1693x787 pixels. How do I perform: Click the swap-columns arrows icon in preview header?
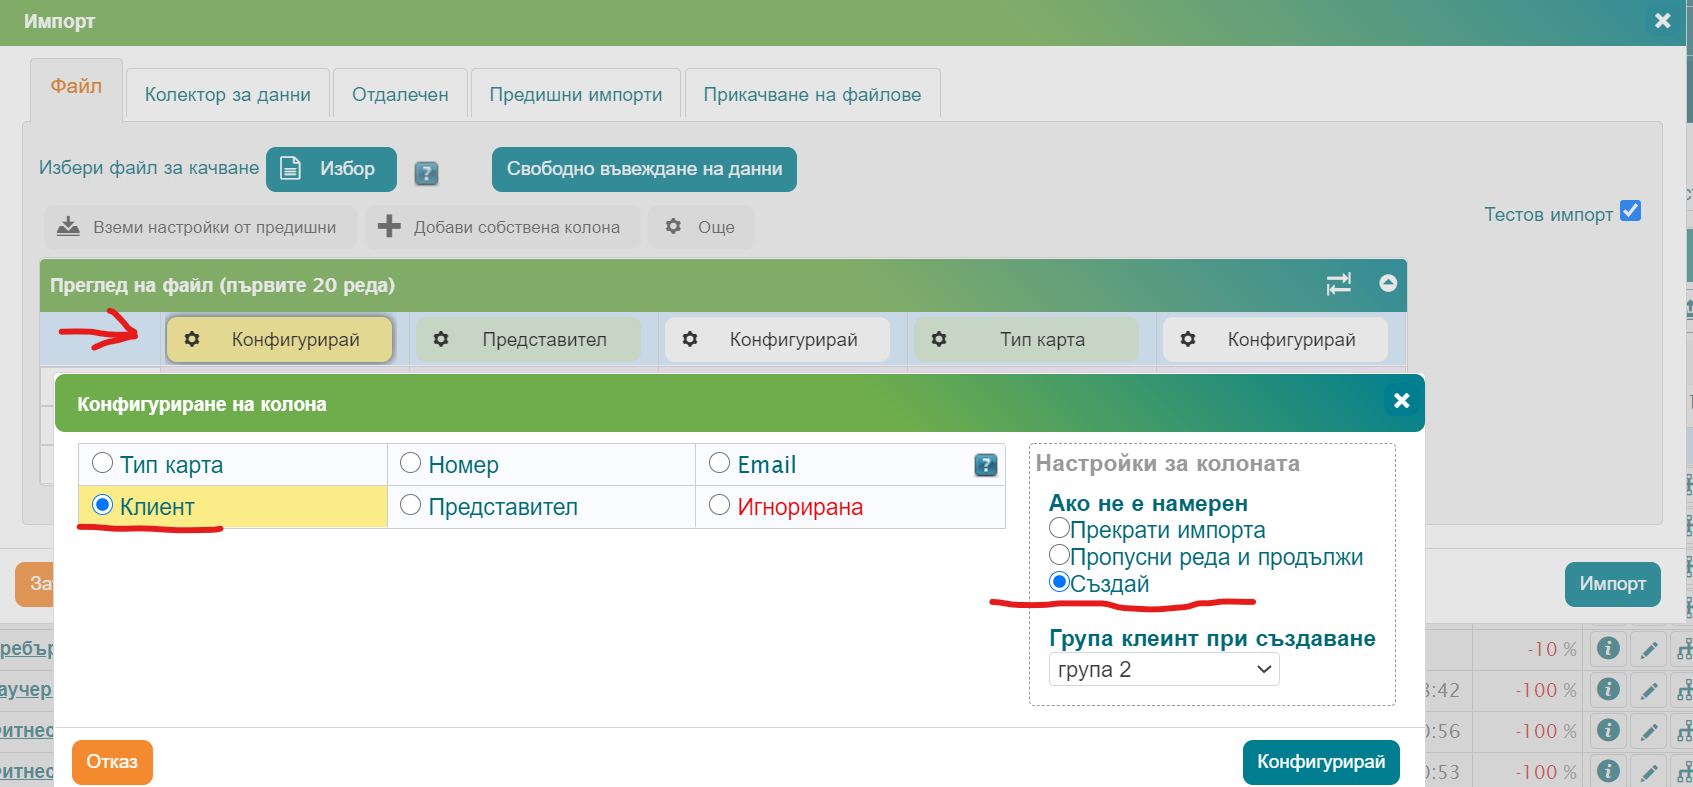click(1338, 284)
